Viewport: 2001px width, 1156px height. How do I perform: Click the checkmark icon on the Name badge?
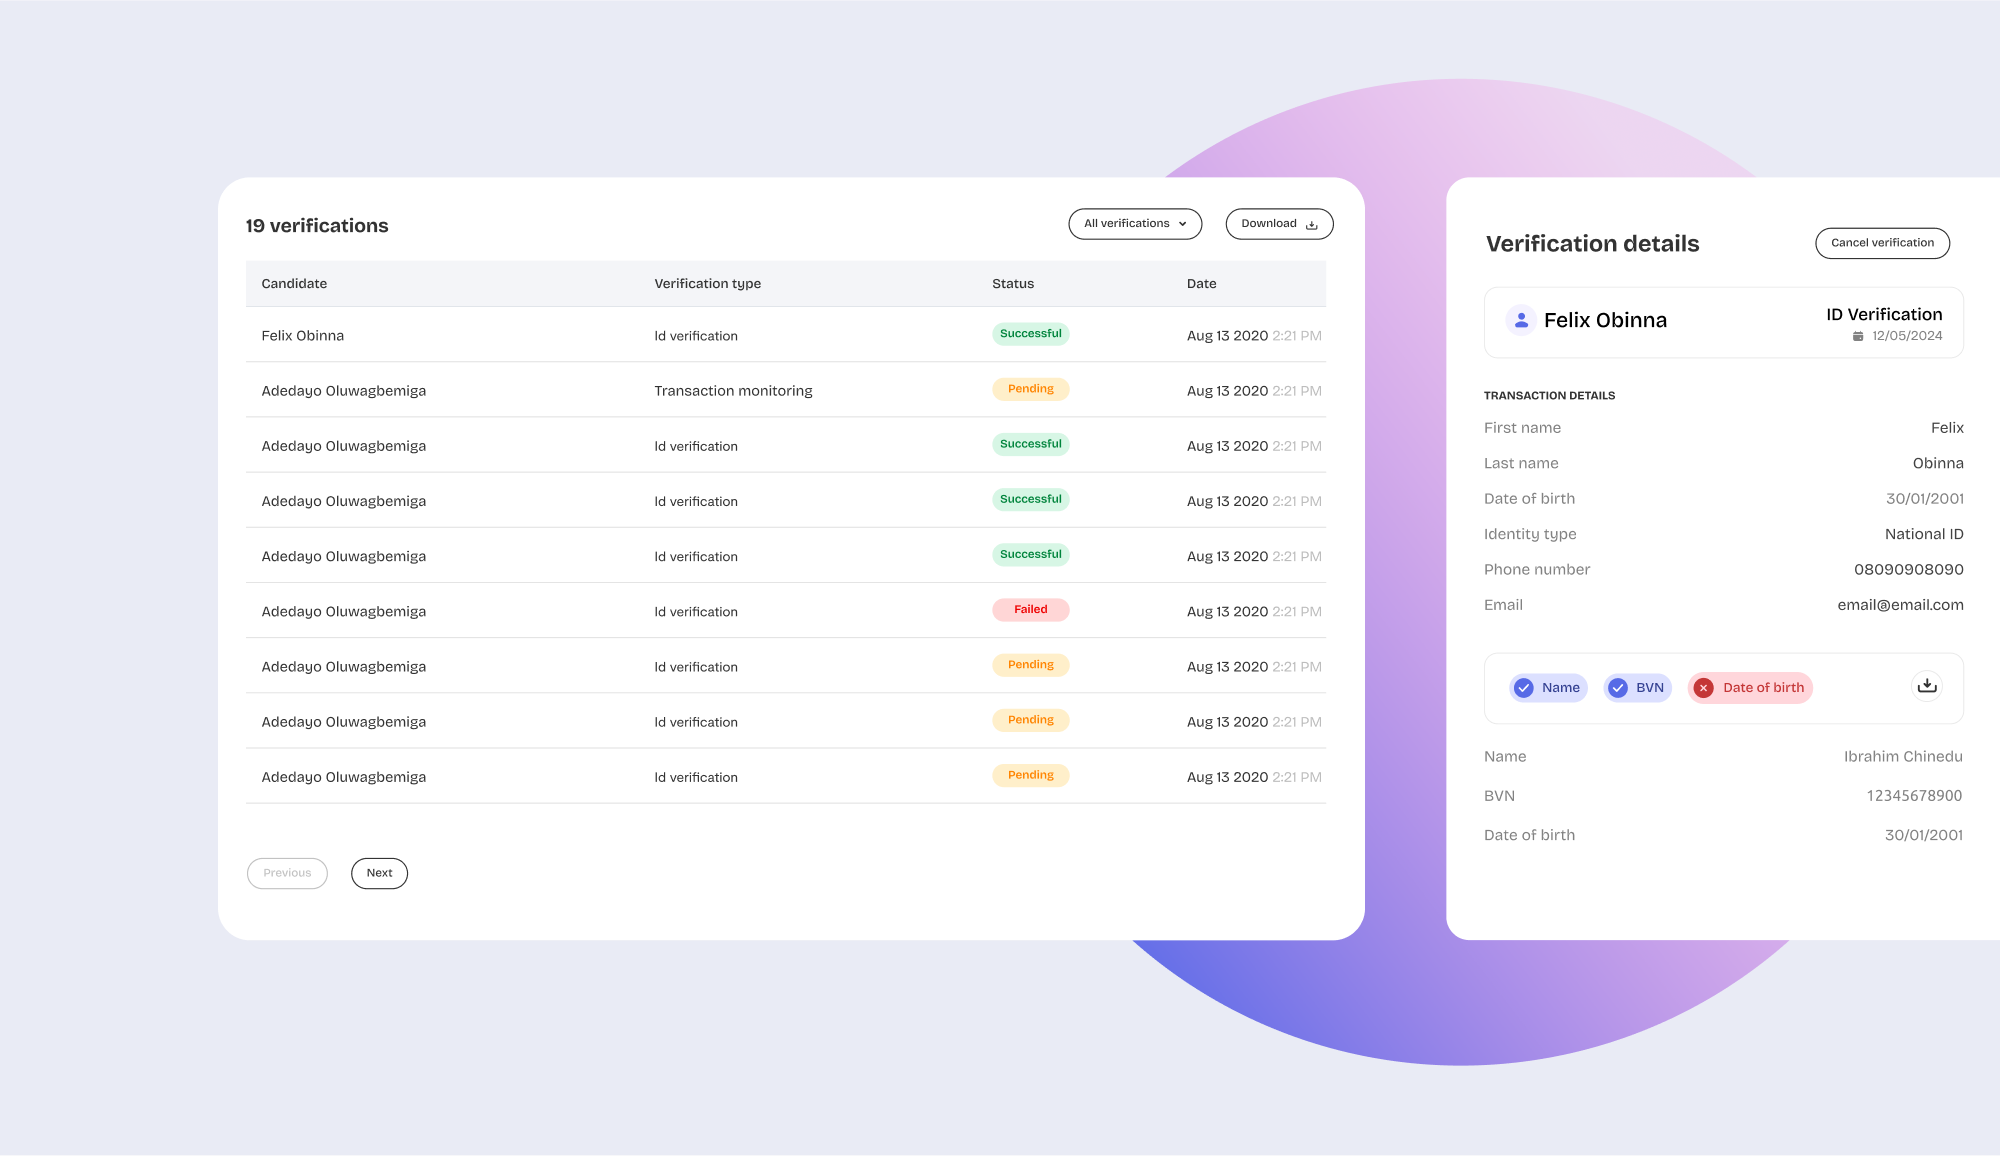(x=1524, y=687)
